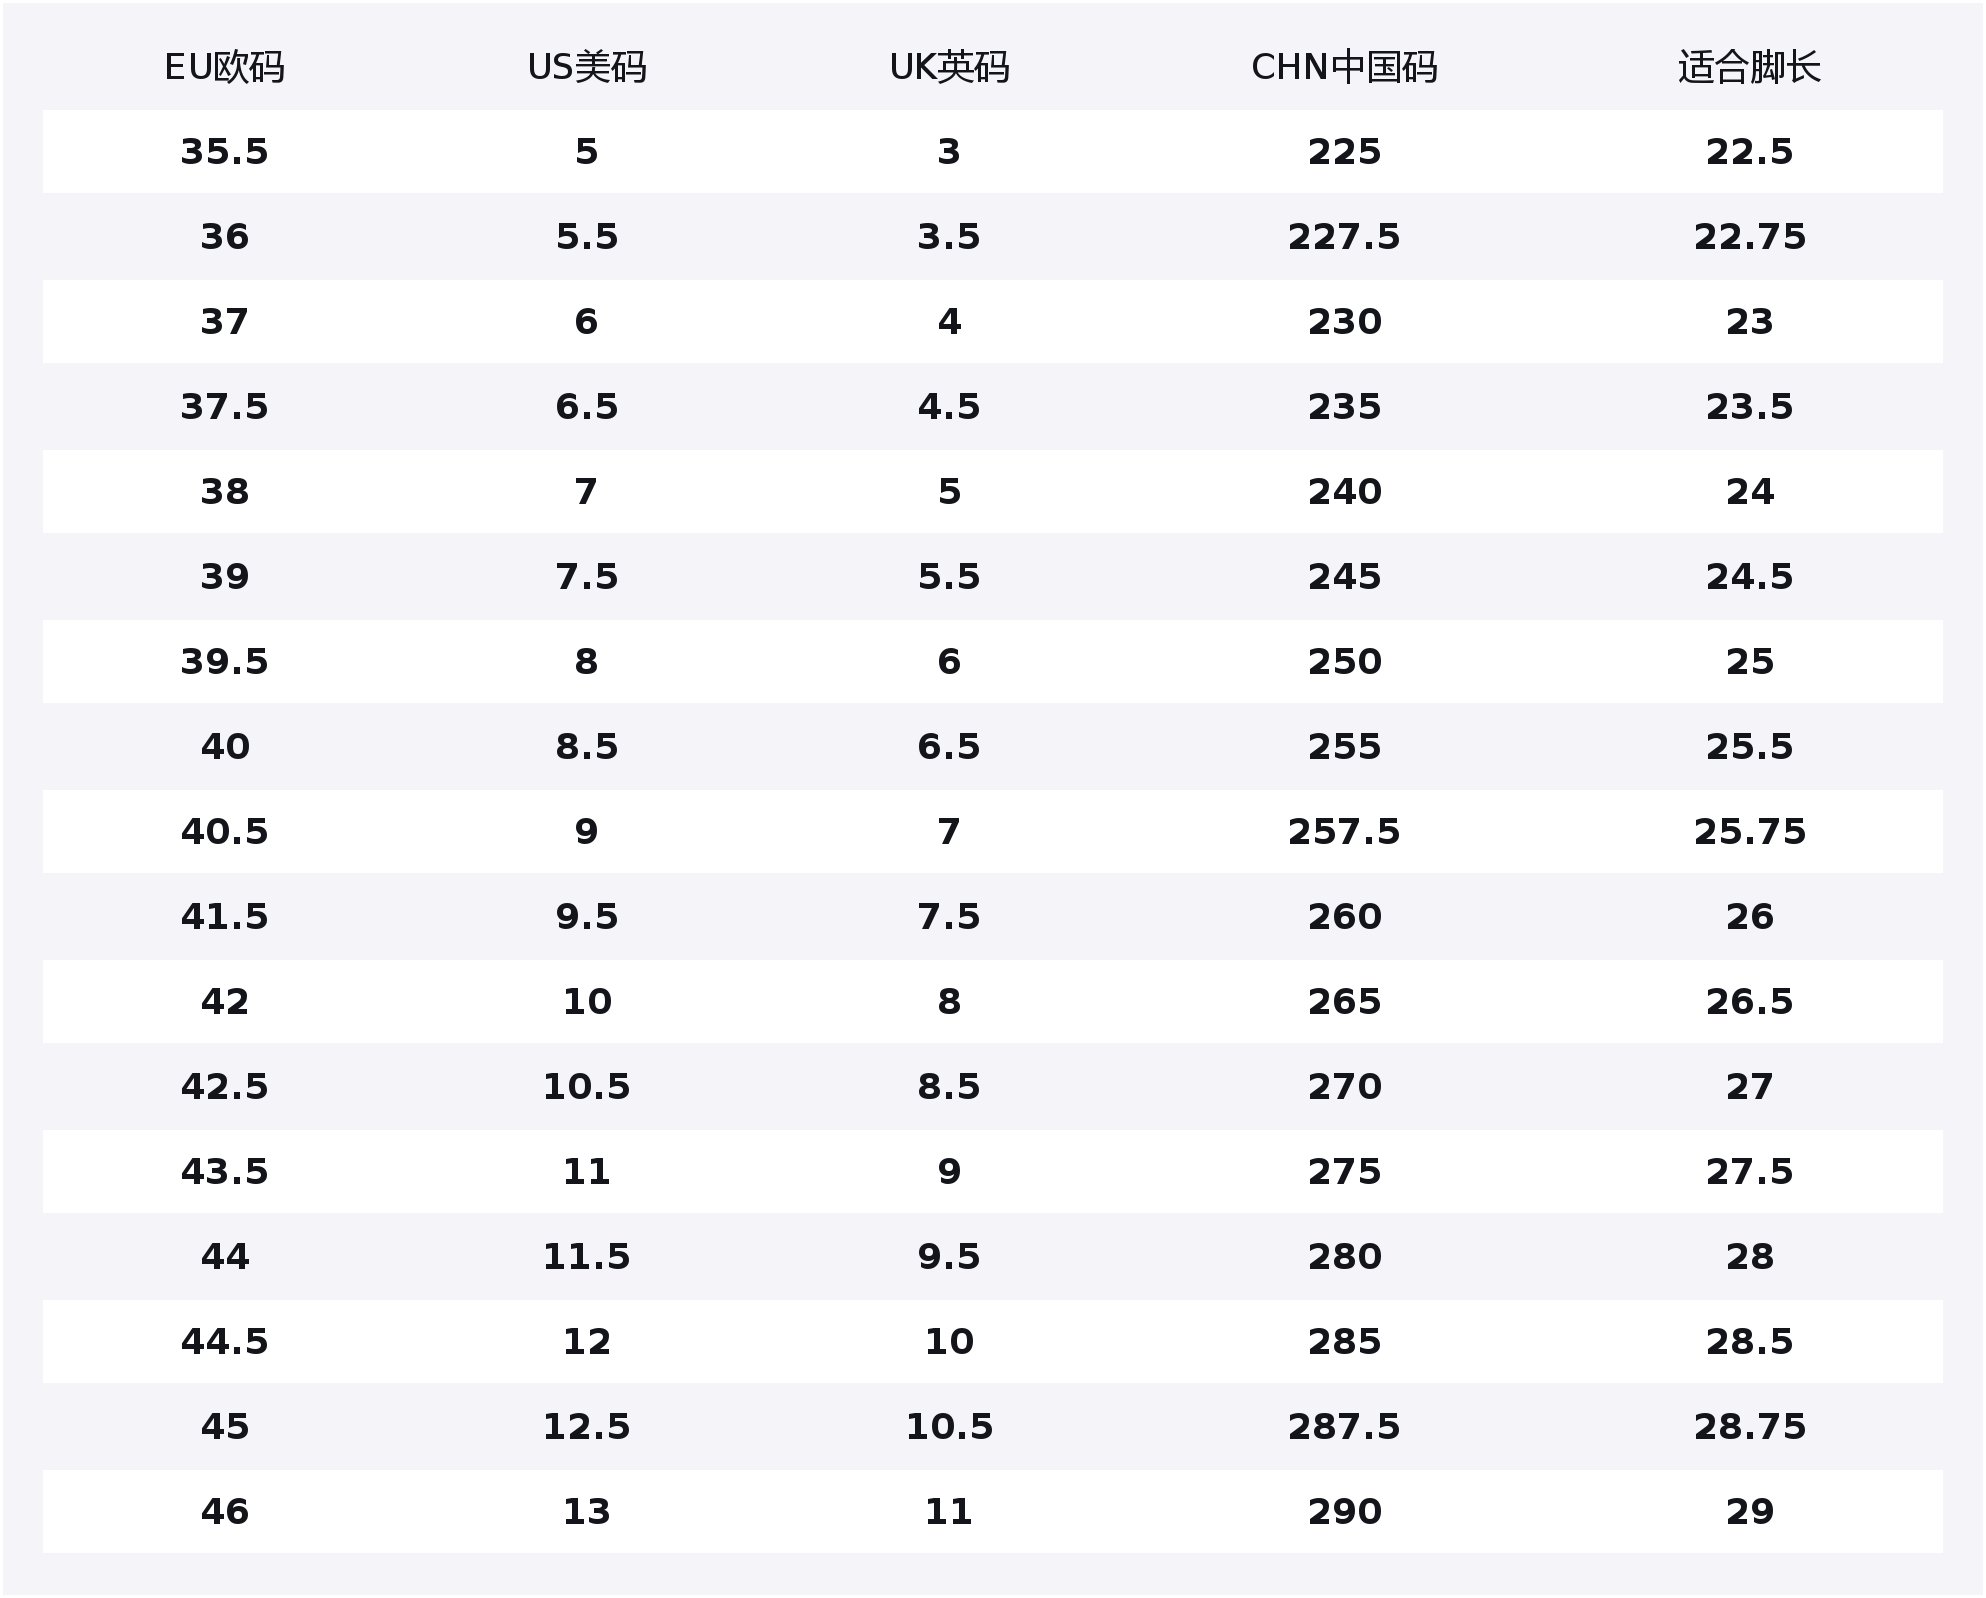Screen dimensions: 1986x1598
Task: Select EU size 43.5 cell
Action: click(x=224, y=1172)
